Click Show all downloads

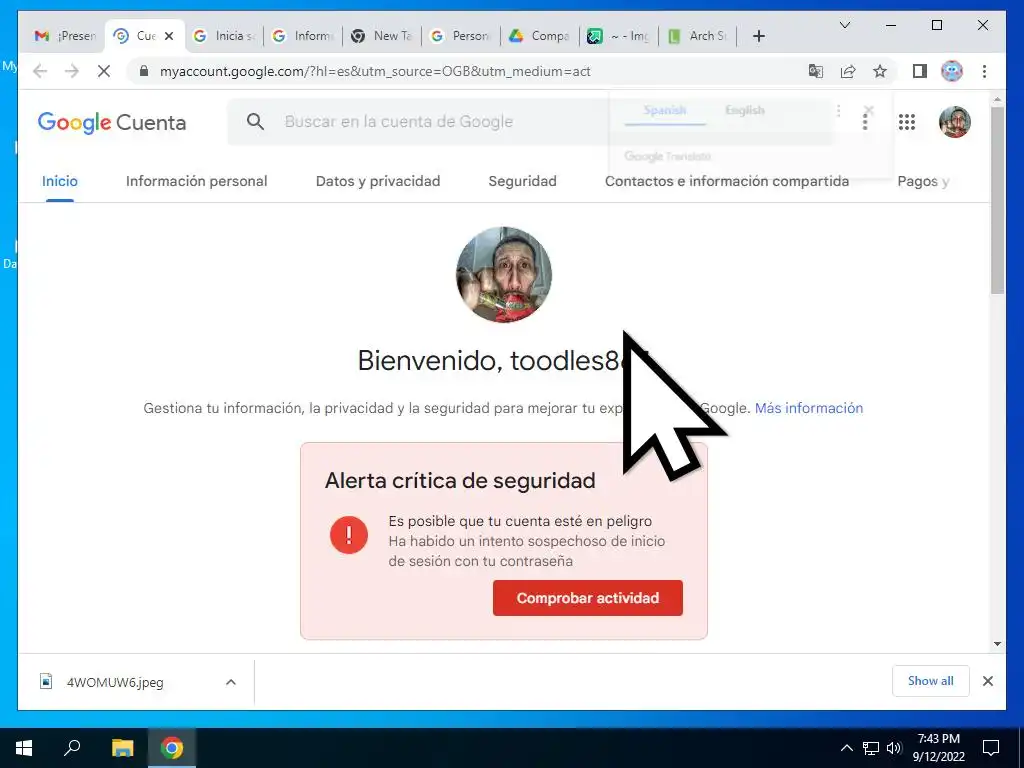tap(931, 681)
